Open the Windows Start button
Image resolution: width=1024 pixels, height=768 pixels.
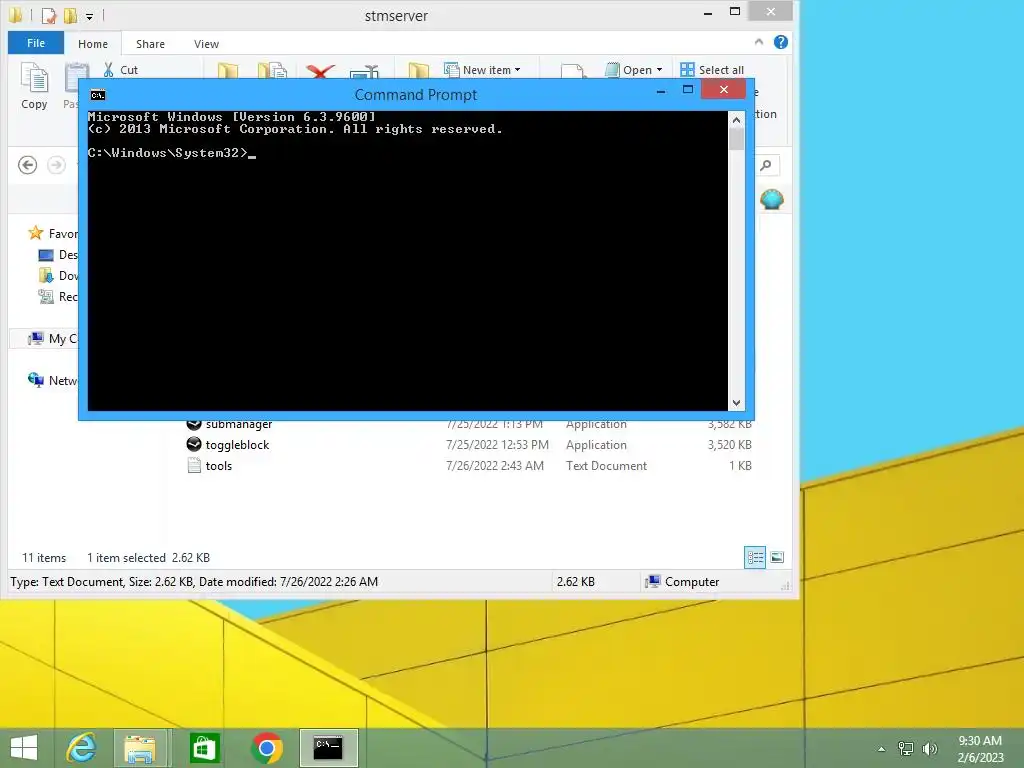24,748
